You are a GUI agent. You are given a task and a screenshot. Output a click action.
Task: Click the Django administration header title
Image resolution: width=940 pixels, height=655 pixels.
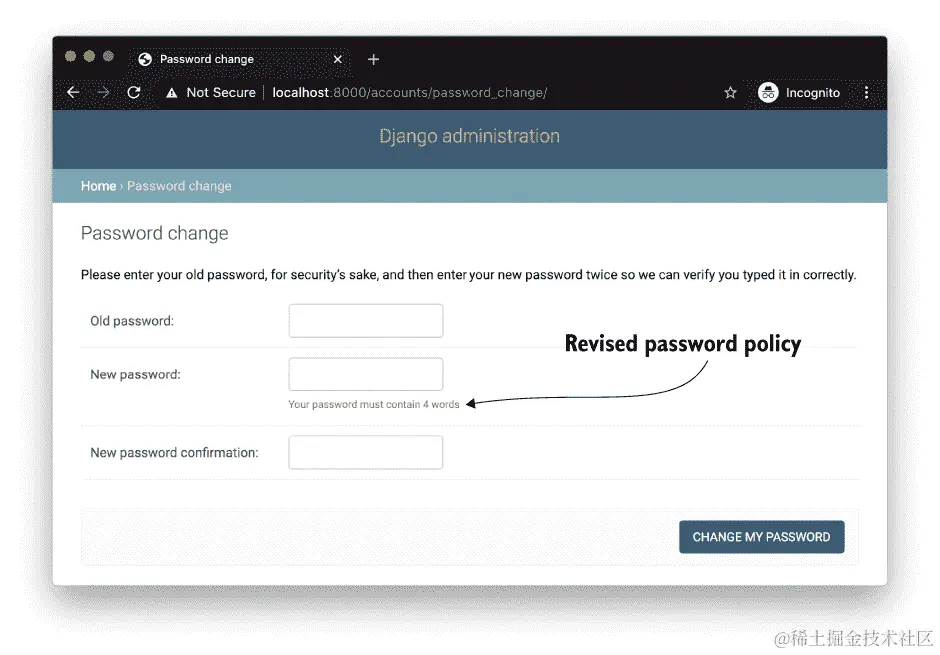pyautogui.click(x=469, y=136)
